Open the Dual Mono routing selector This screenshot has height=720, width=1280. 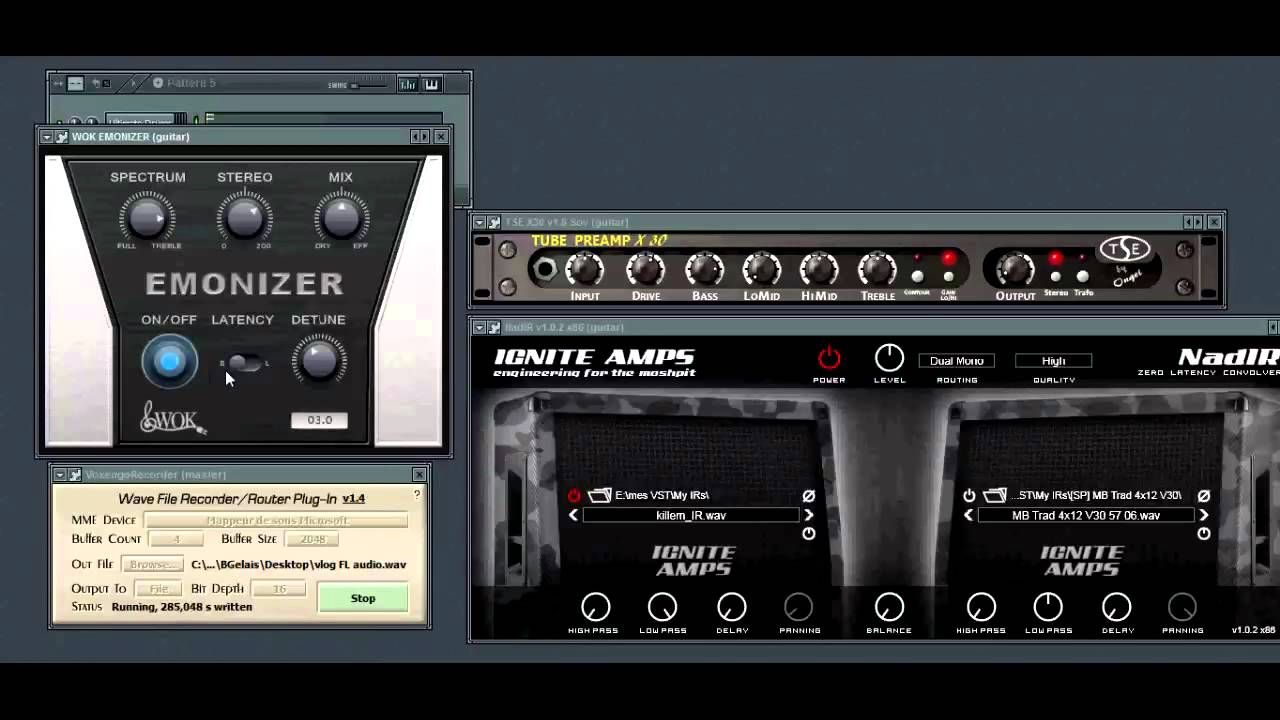click(x=957, y=361)
